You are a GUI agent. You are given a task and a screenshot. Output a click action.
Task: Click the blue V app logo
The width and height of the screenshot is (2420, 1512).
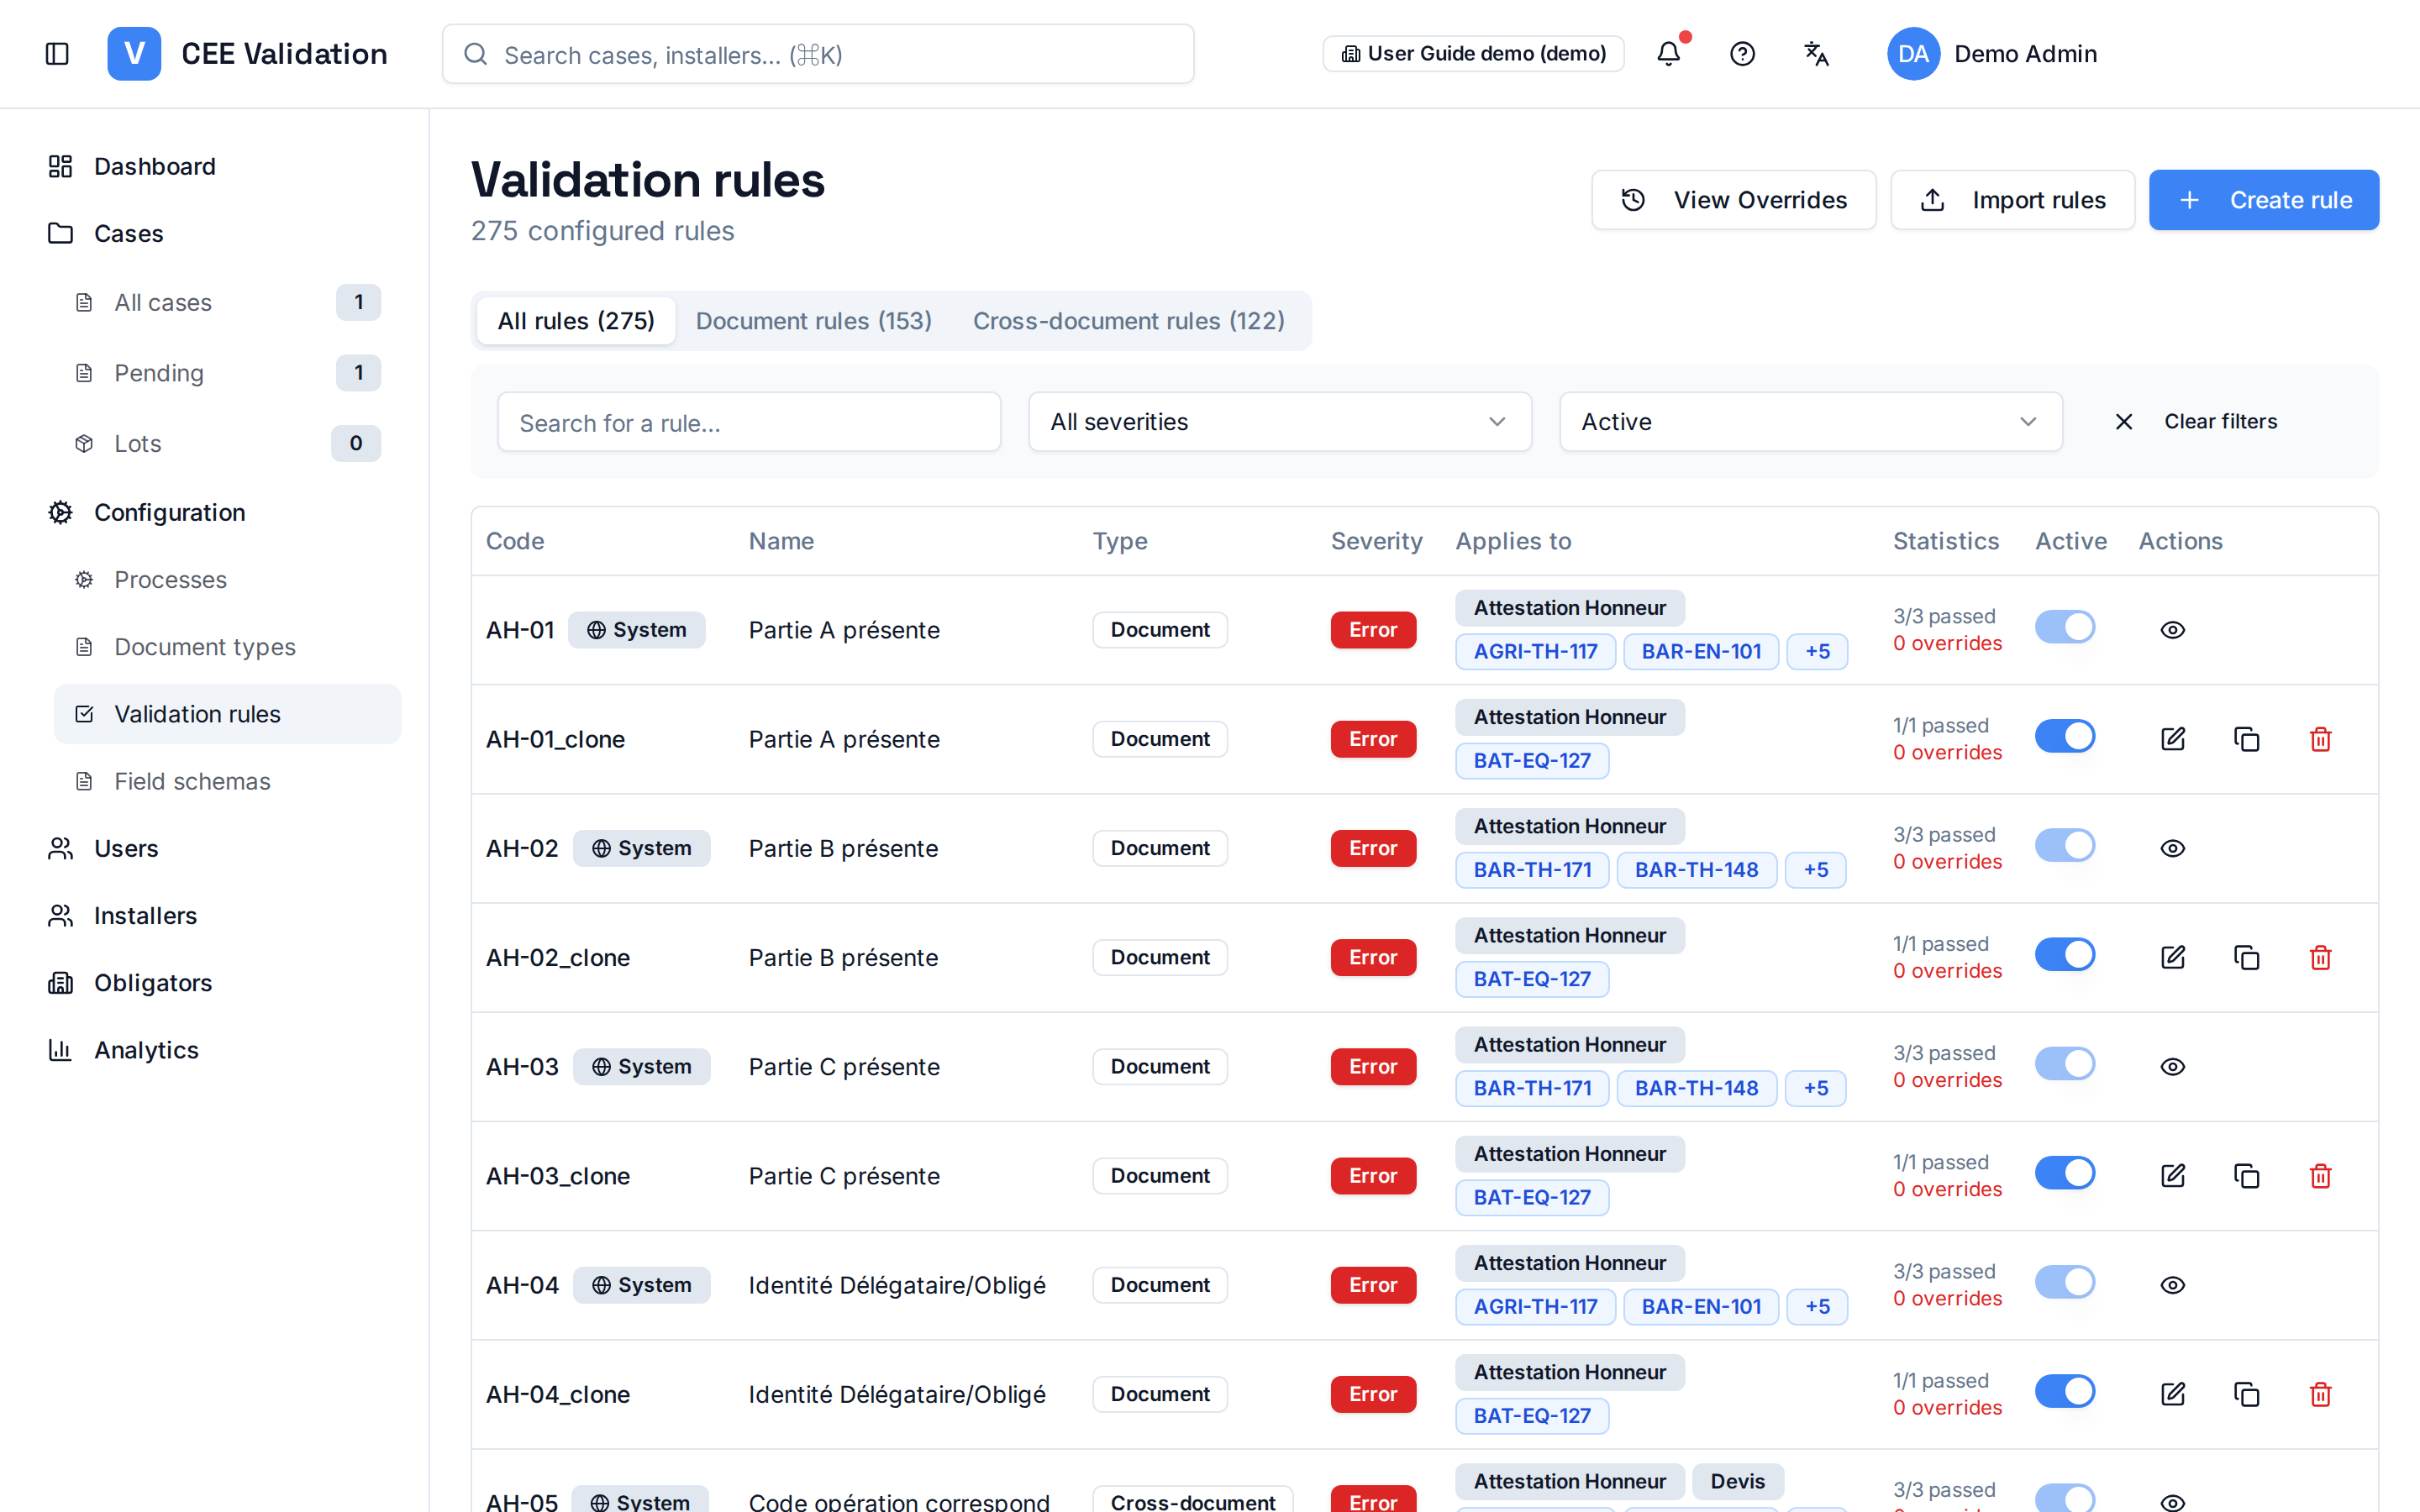pos(134,54)
